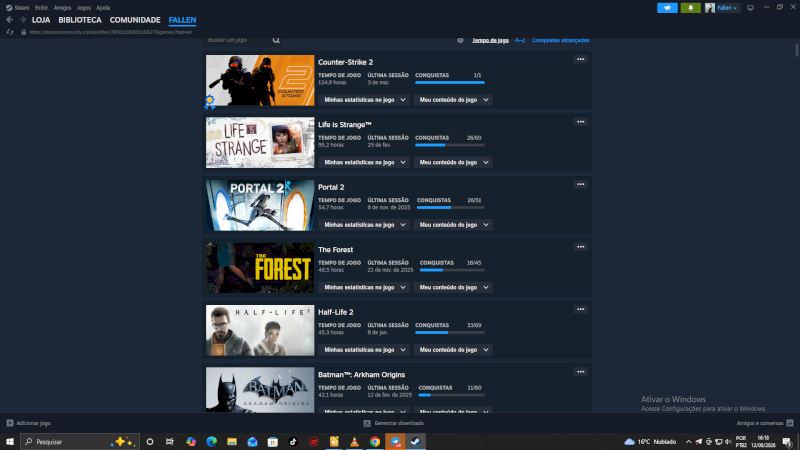This screenshot has width=800, height=450.
Task: Open the more options for Half-Life 2
Action: point(581,309)
